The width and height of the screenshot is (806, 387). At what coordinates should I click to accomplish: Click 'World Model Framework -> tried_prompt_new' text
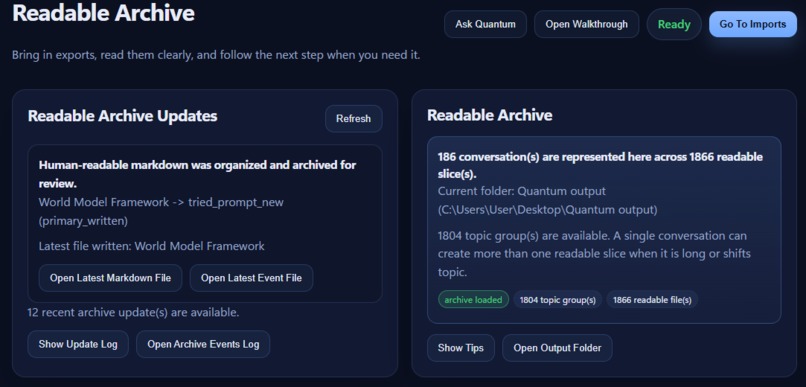pyautogui.click(x=161, y=211)
